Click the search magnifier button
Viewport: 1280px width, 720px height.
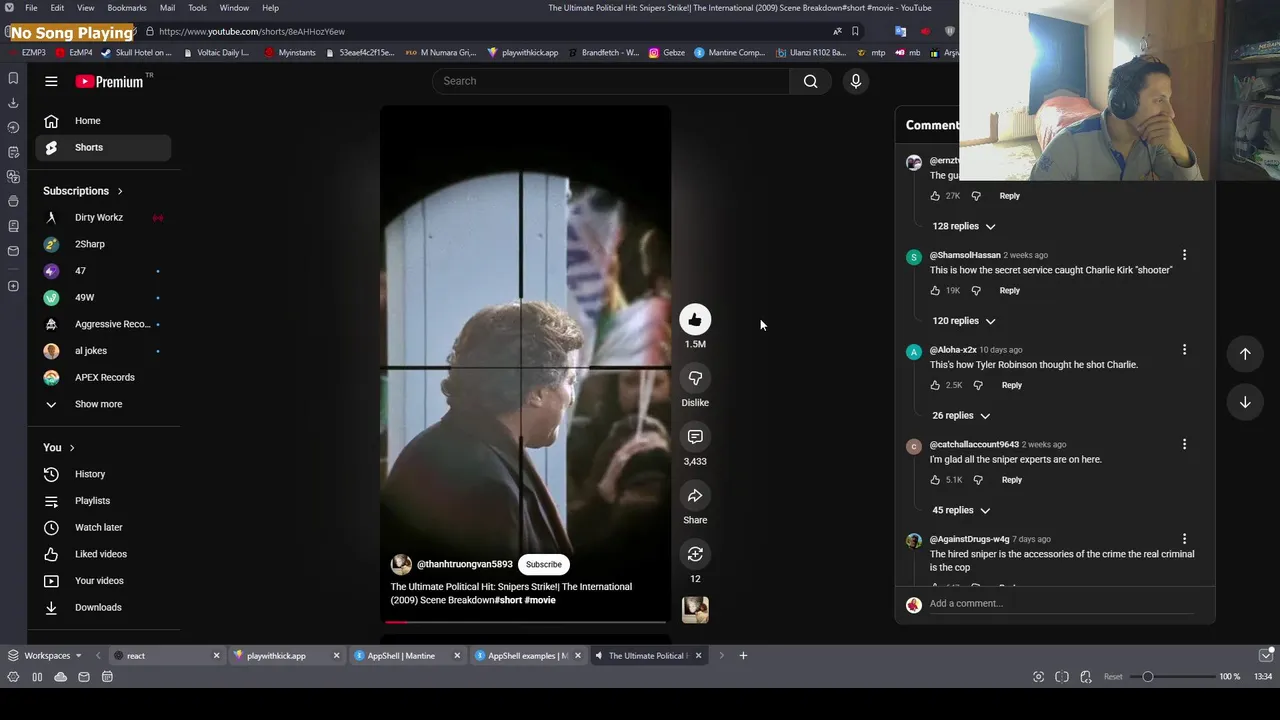click(811, 81)
